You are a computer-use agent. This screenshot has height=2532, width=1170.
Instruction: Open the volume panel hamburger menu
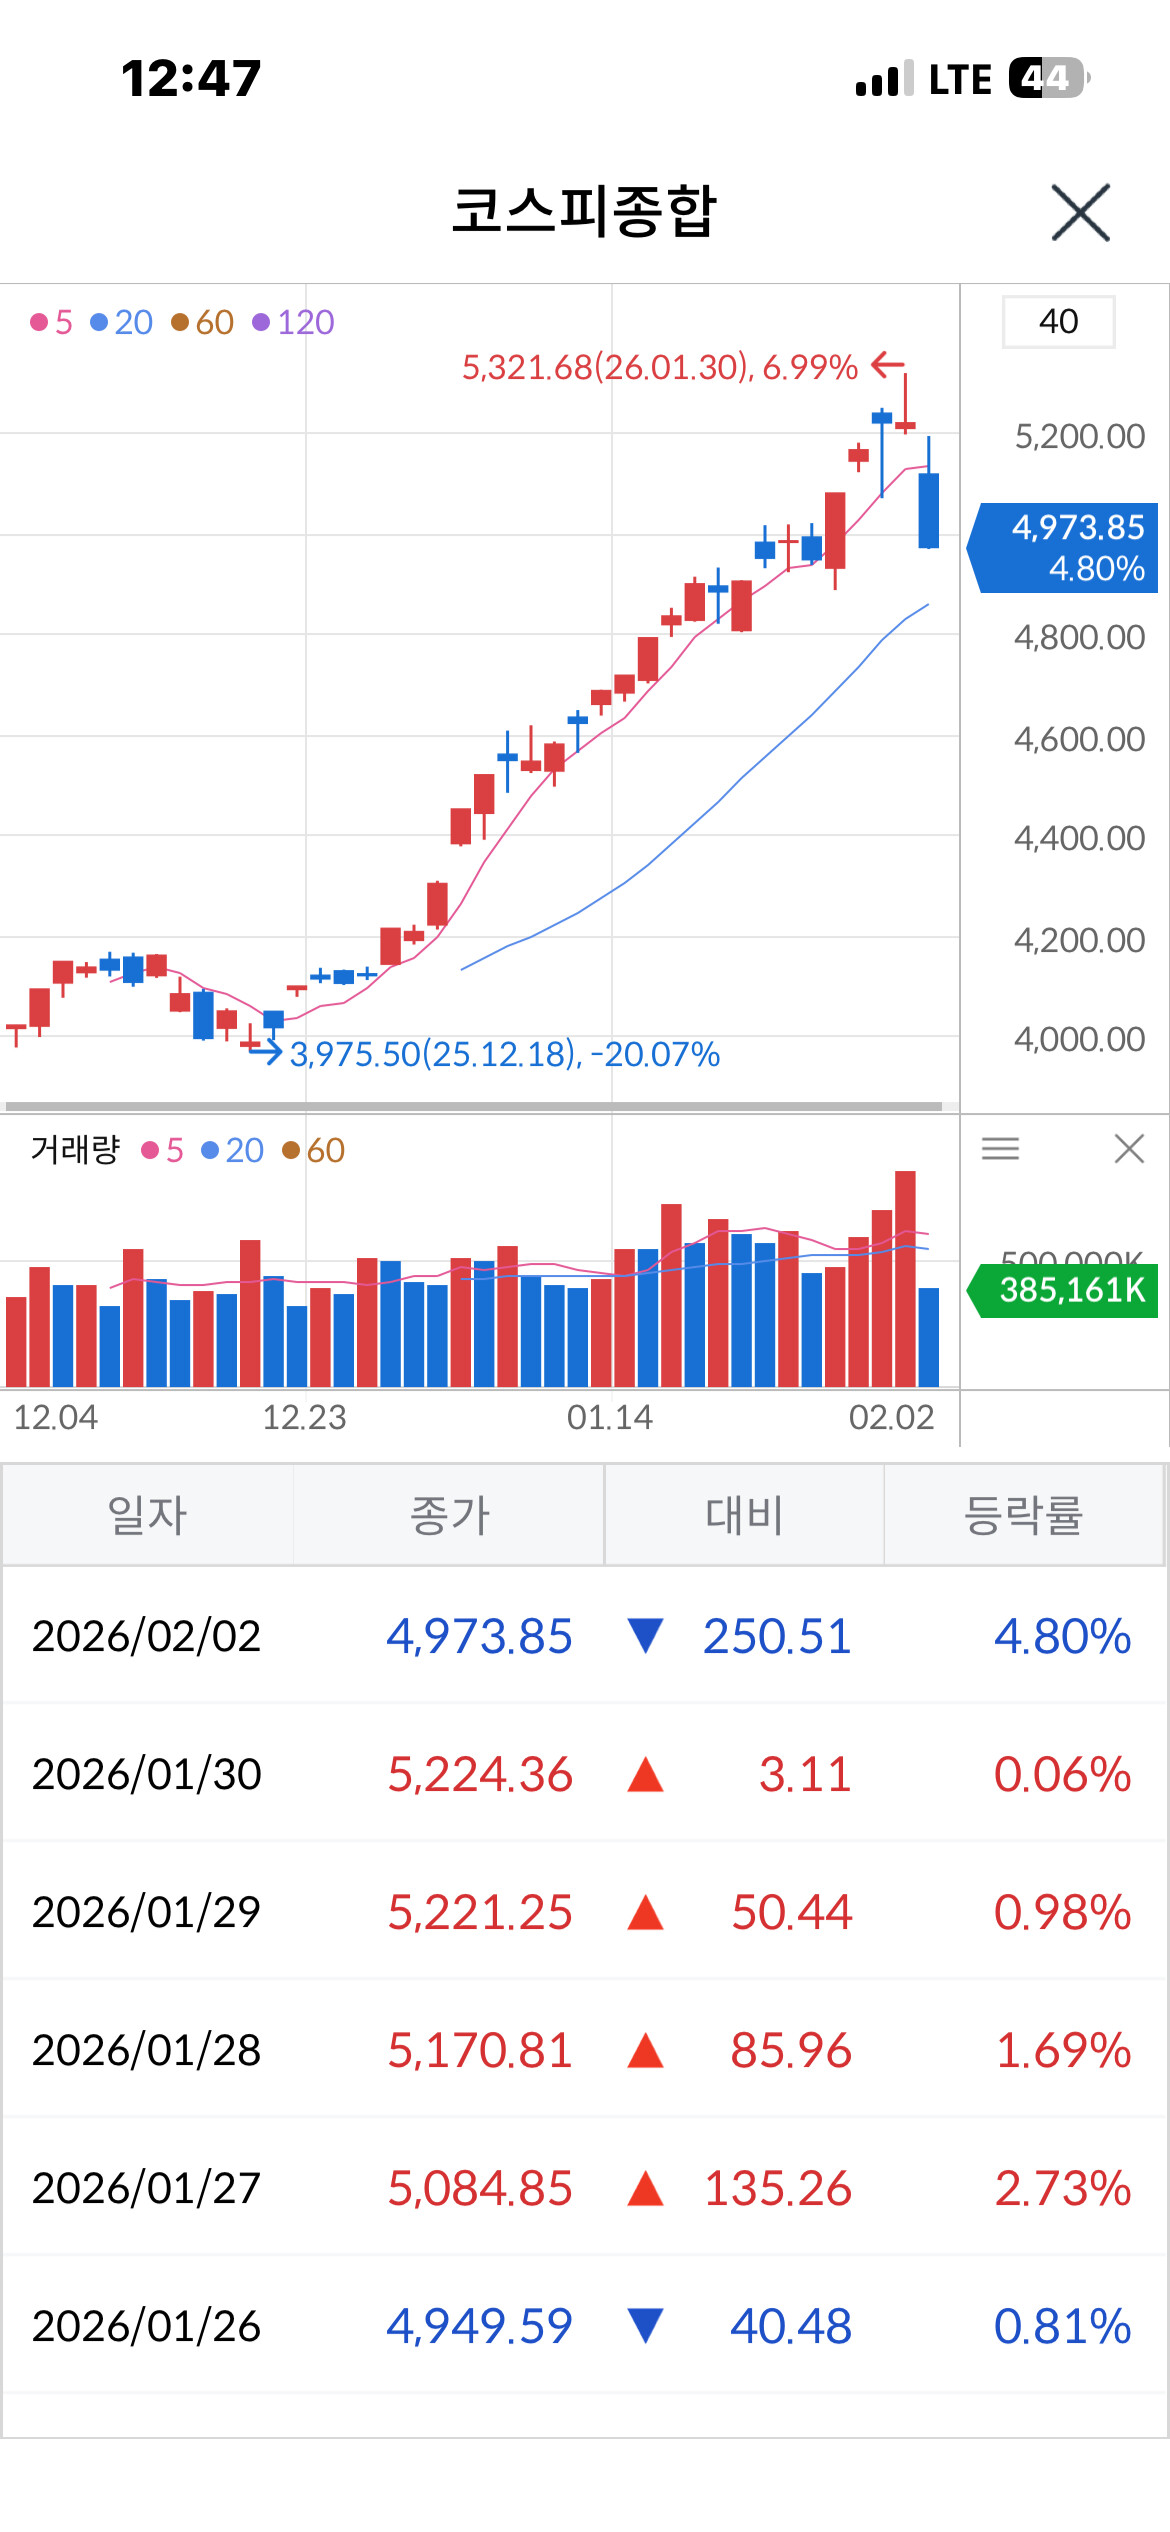pos(1000,1149)
